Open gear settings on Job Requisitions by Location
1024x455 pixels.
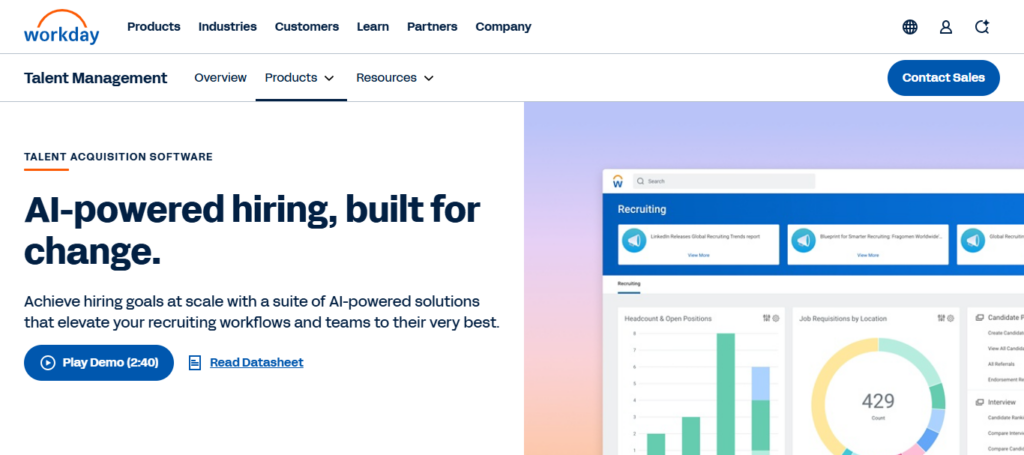(950, 318)
